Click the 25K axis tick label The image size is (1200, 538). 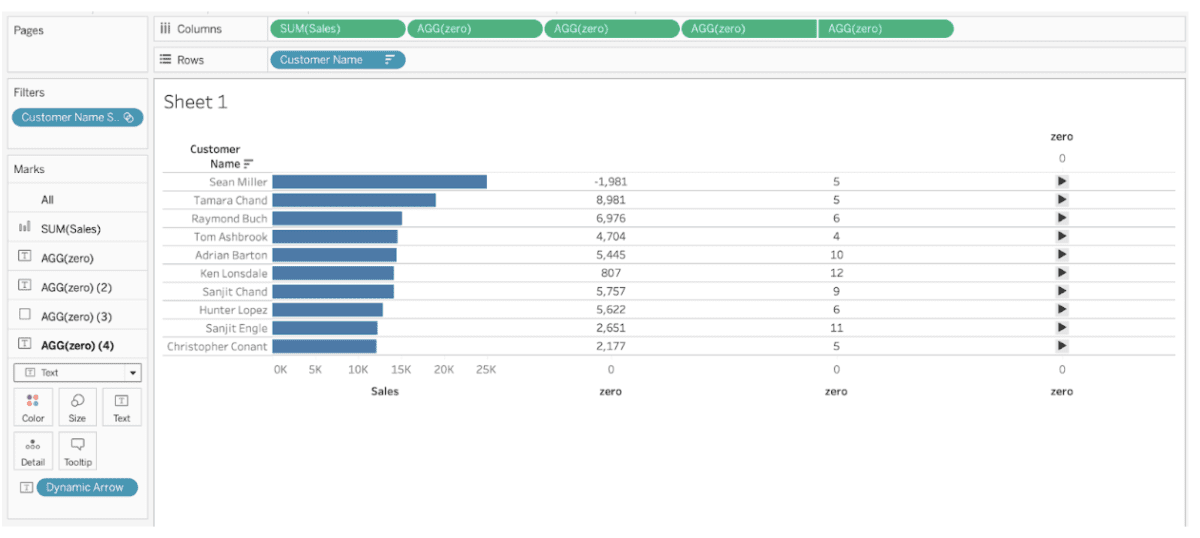point(485,370)
